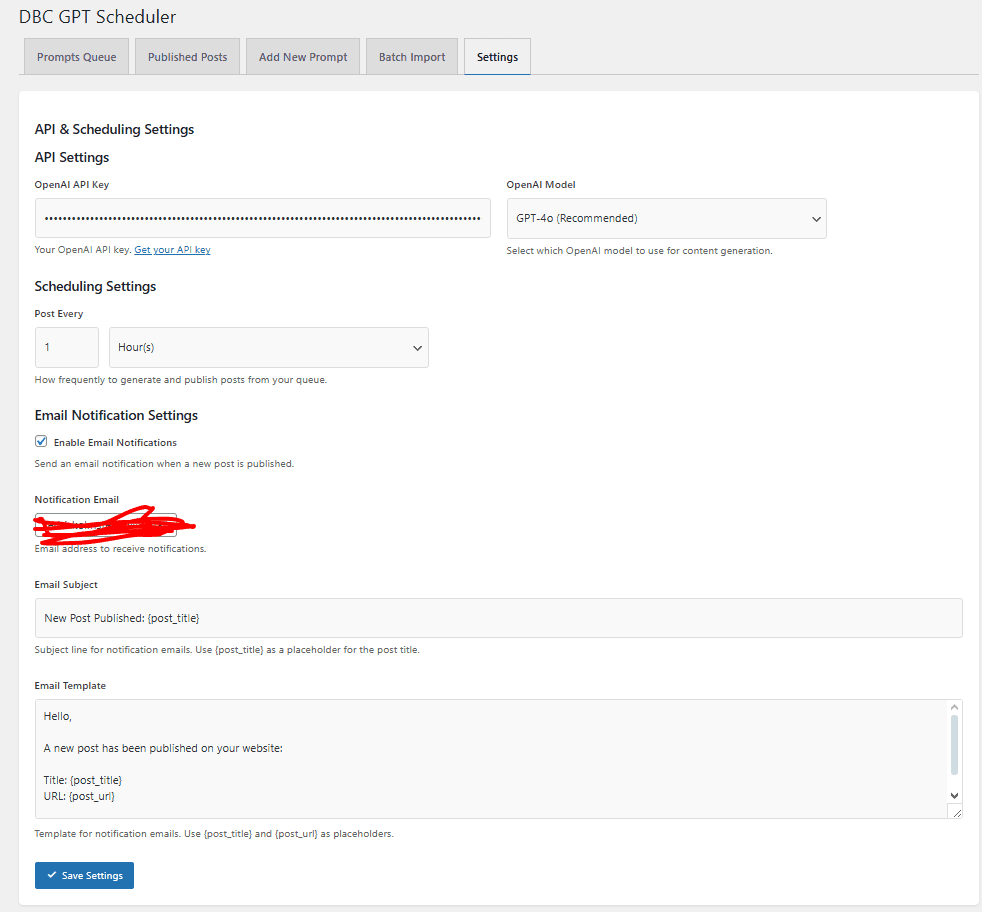Open the Batch Import tab
The height and width of the screenshot is (912, 982).
(411, 57)
